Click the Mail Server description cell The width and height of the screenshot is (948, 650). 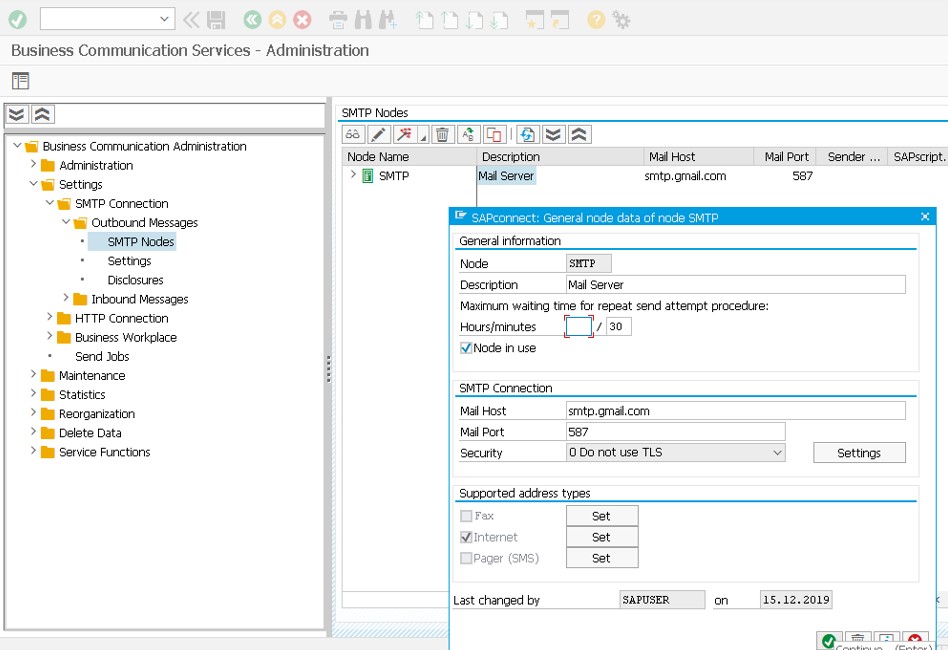(506, 176)
